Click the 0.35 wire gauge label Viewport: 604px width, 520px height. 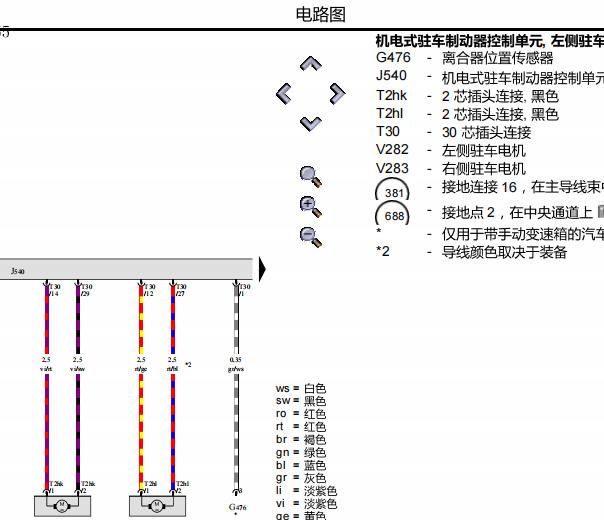coord(235,360)
